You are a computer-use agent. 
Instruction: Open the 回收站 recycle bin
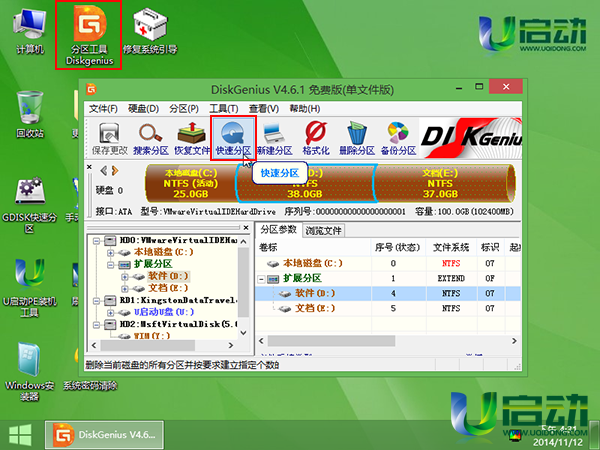click(30, 114)
